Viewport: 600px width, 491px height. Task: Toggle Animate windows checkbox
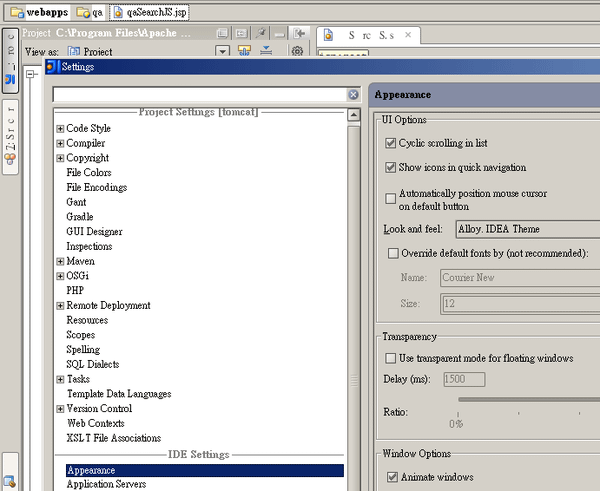392,477
